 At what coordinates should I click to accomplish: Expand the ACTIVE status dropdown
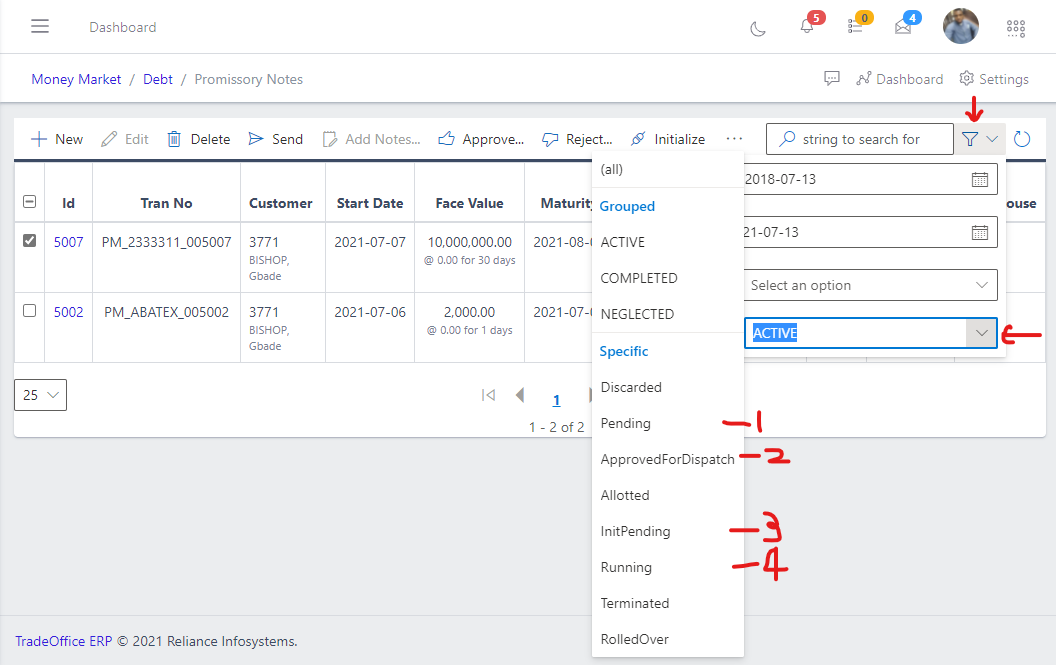981,333
